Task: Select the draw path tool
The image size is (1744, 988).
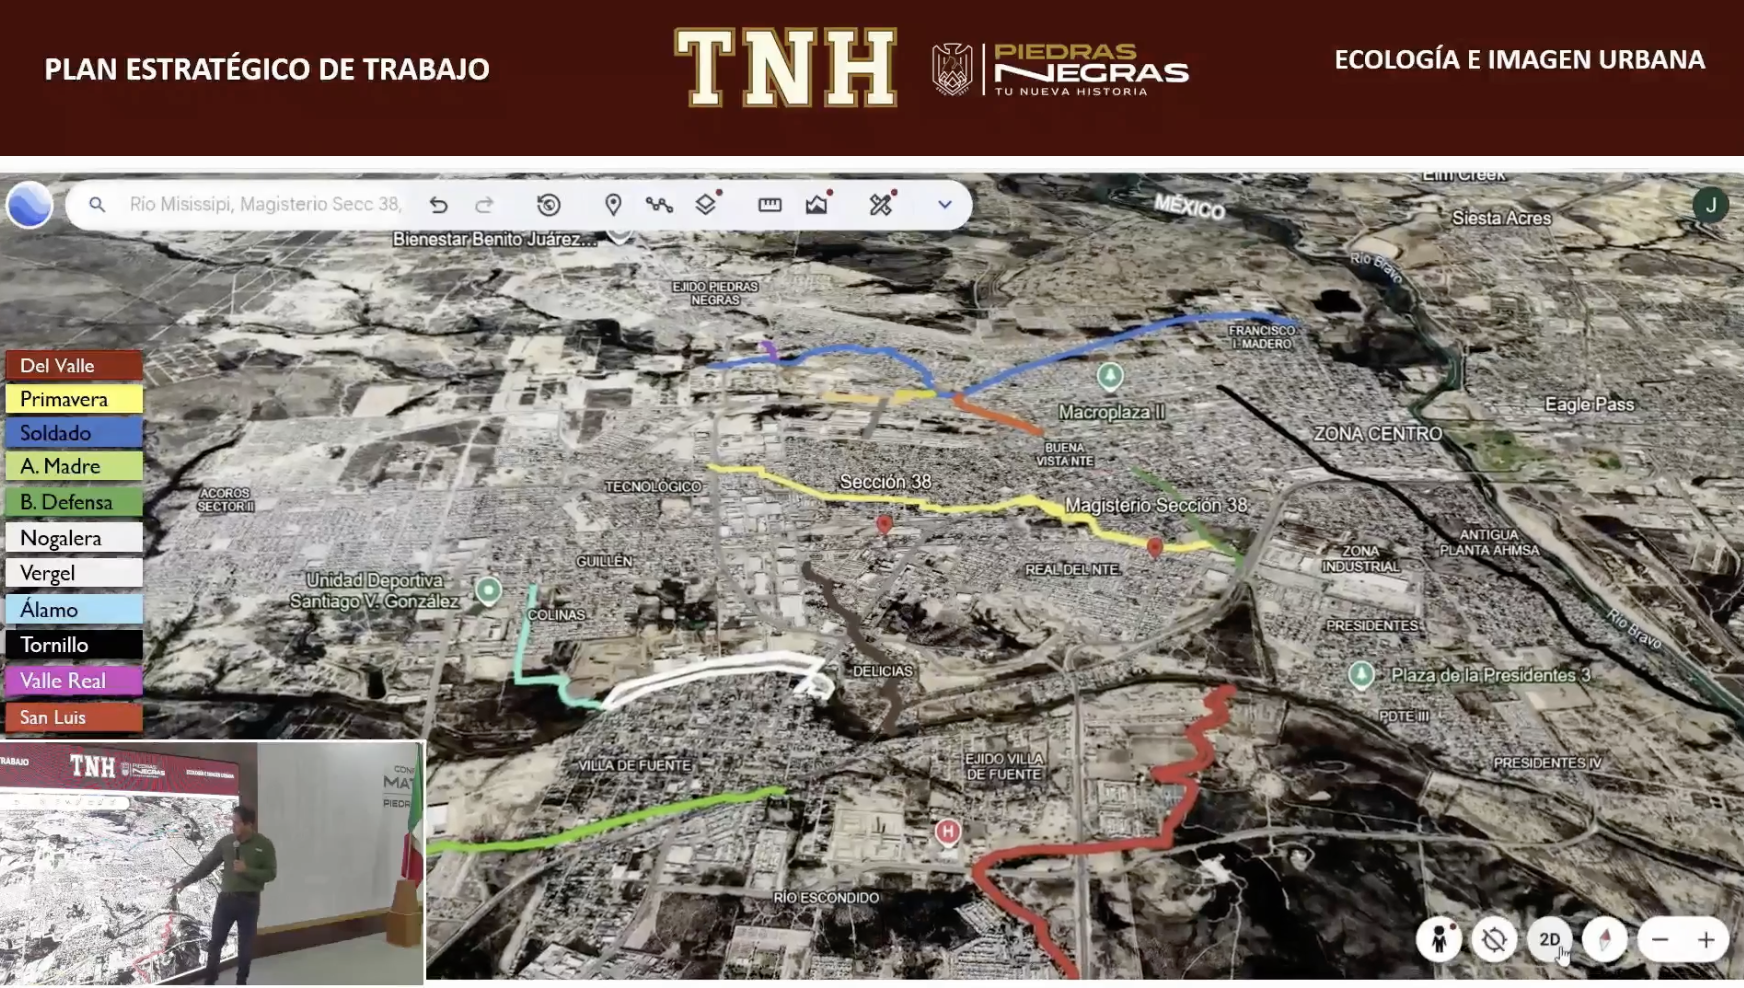Action: 659,205
